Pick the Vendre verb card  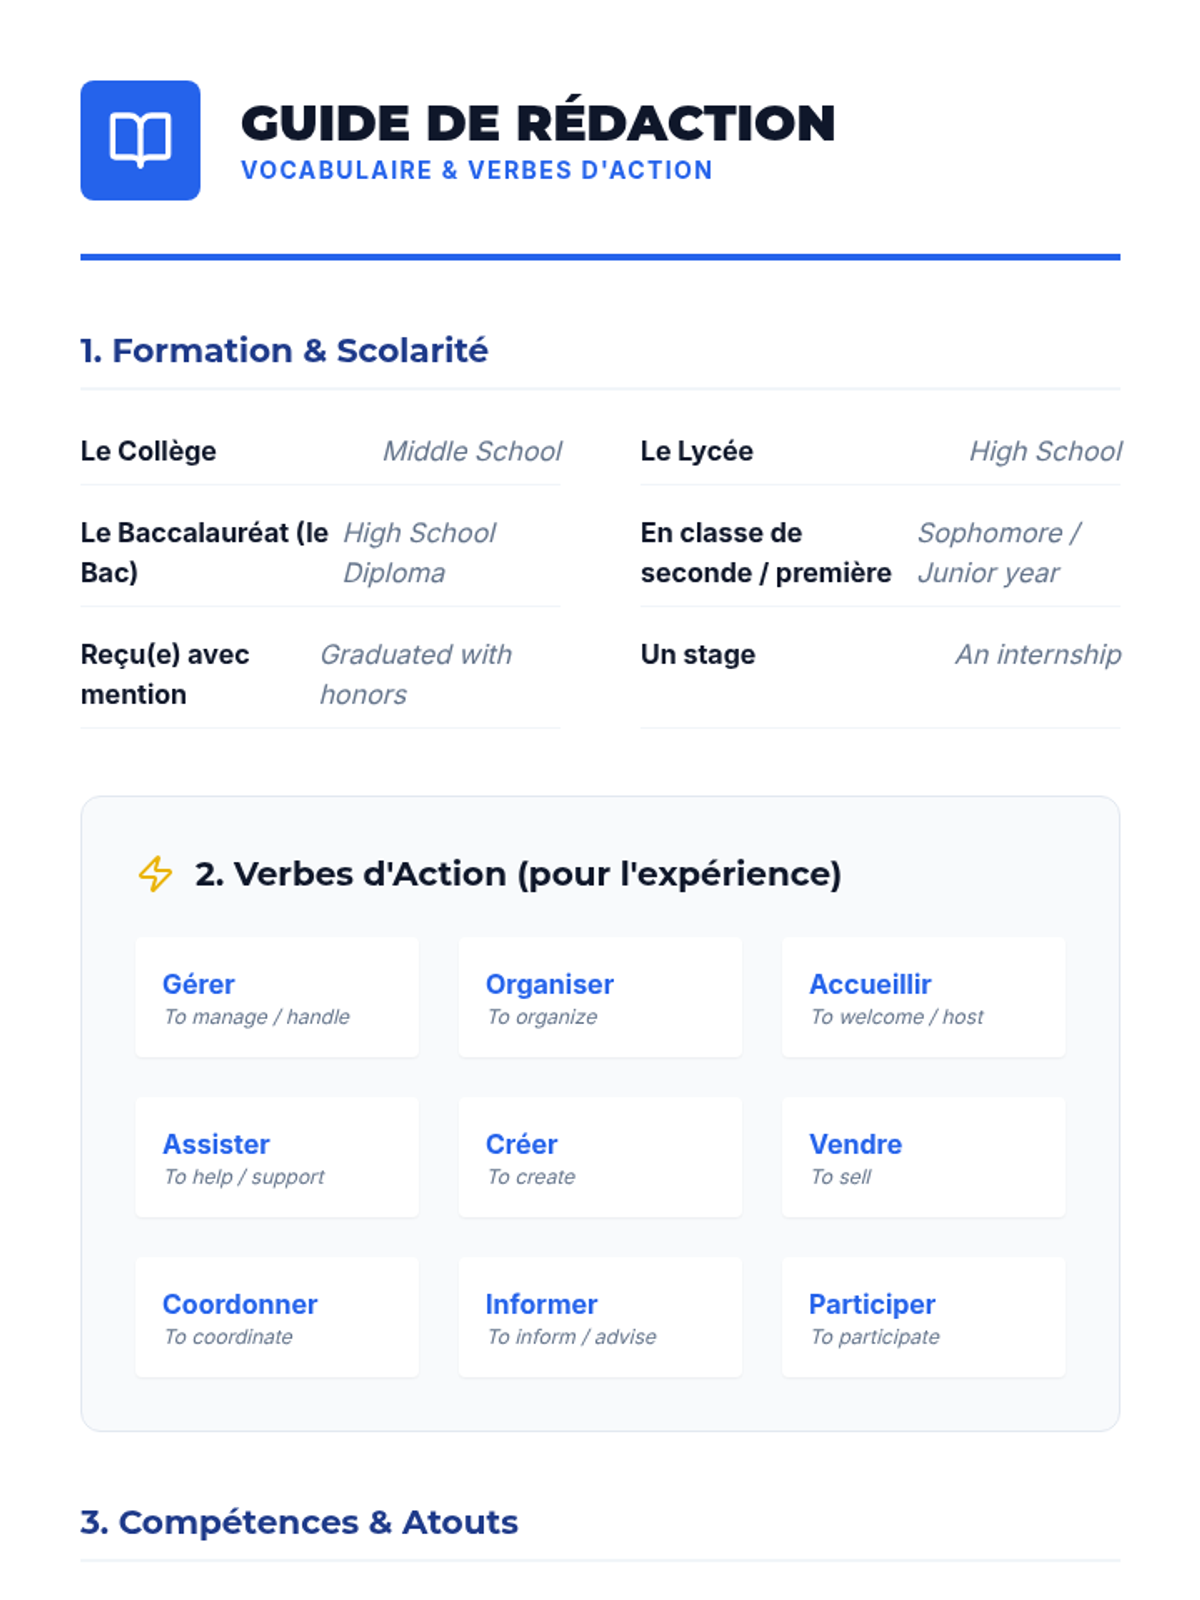(x=923, y=1158)
